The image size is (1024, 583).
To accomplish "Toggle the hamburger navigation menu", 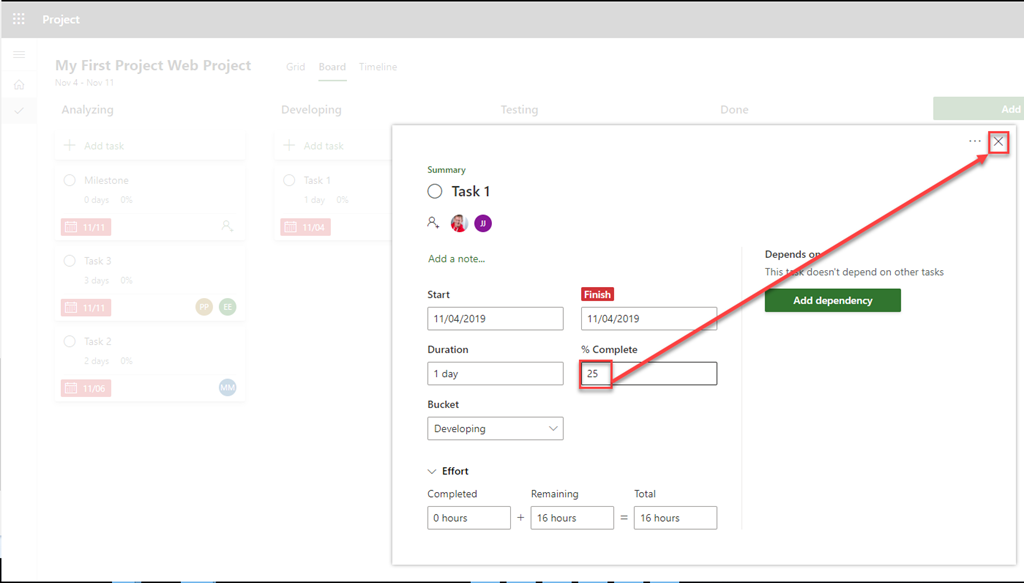I will point(19,55).
